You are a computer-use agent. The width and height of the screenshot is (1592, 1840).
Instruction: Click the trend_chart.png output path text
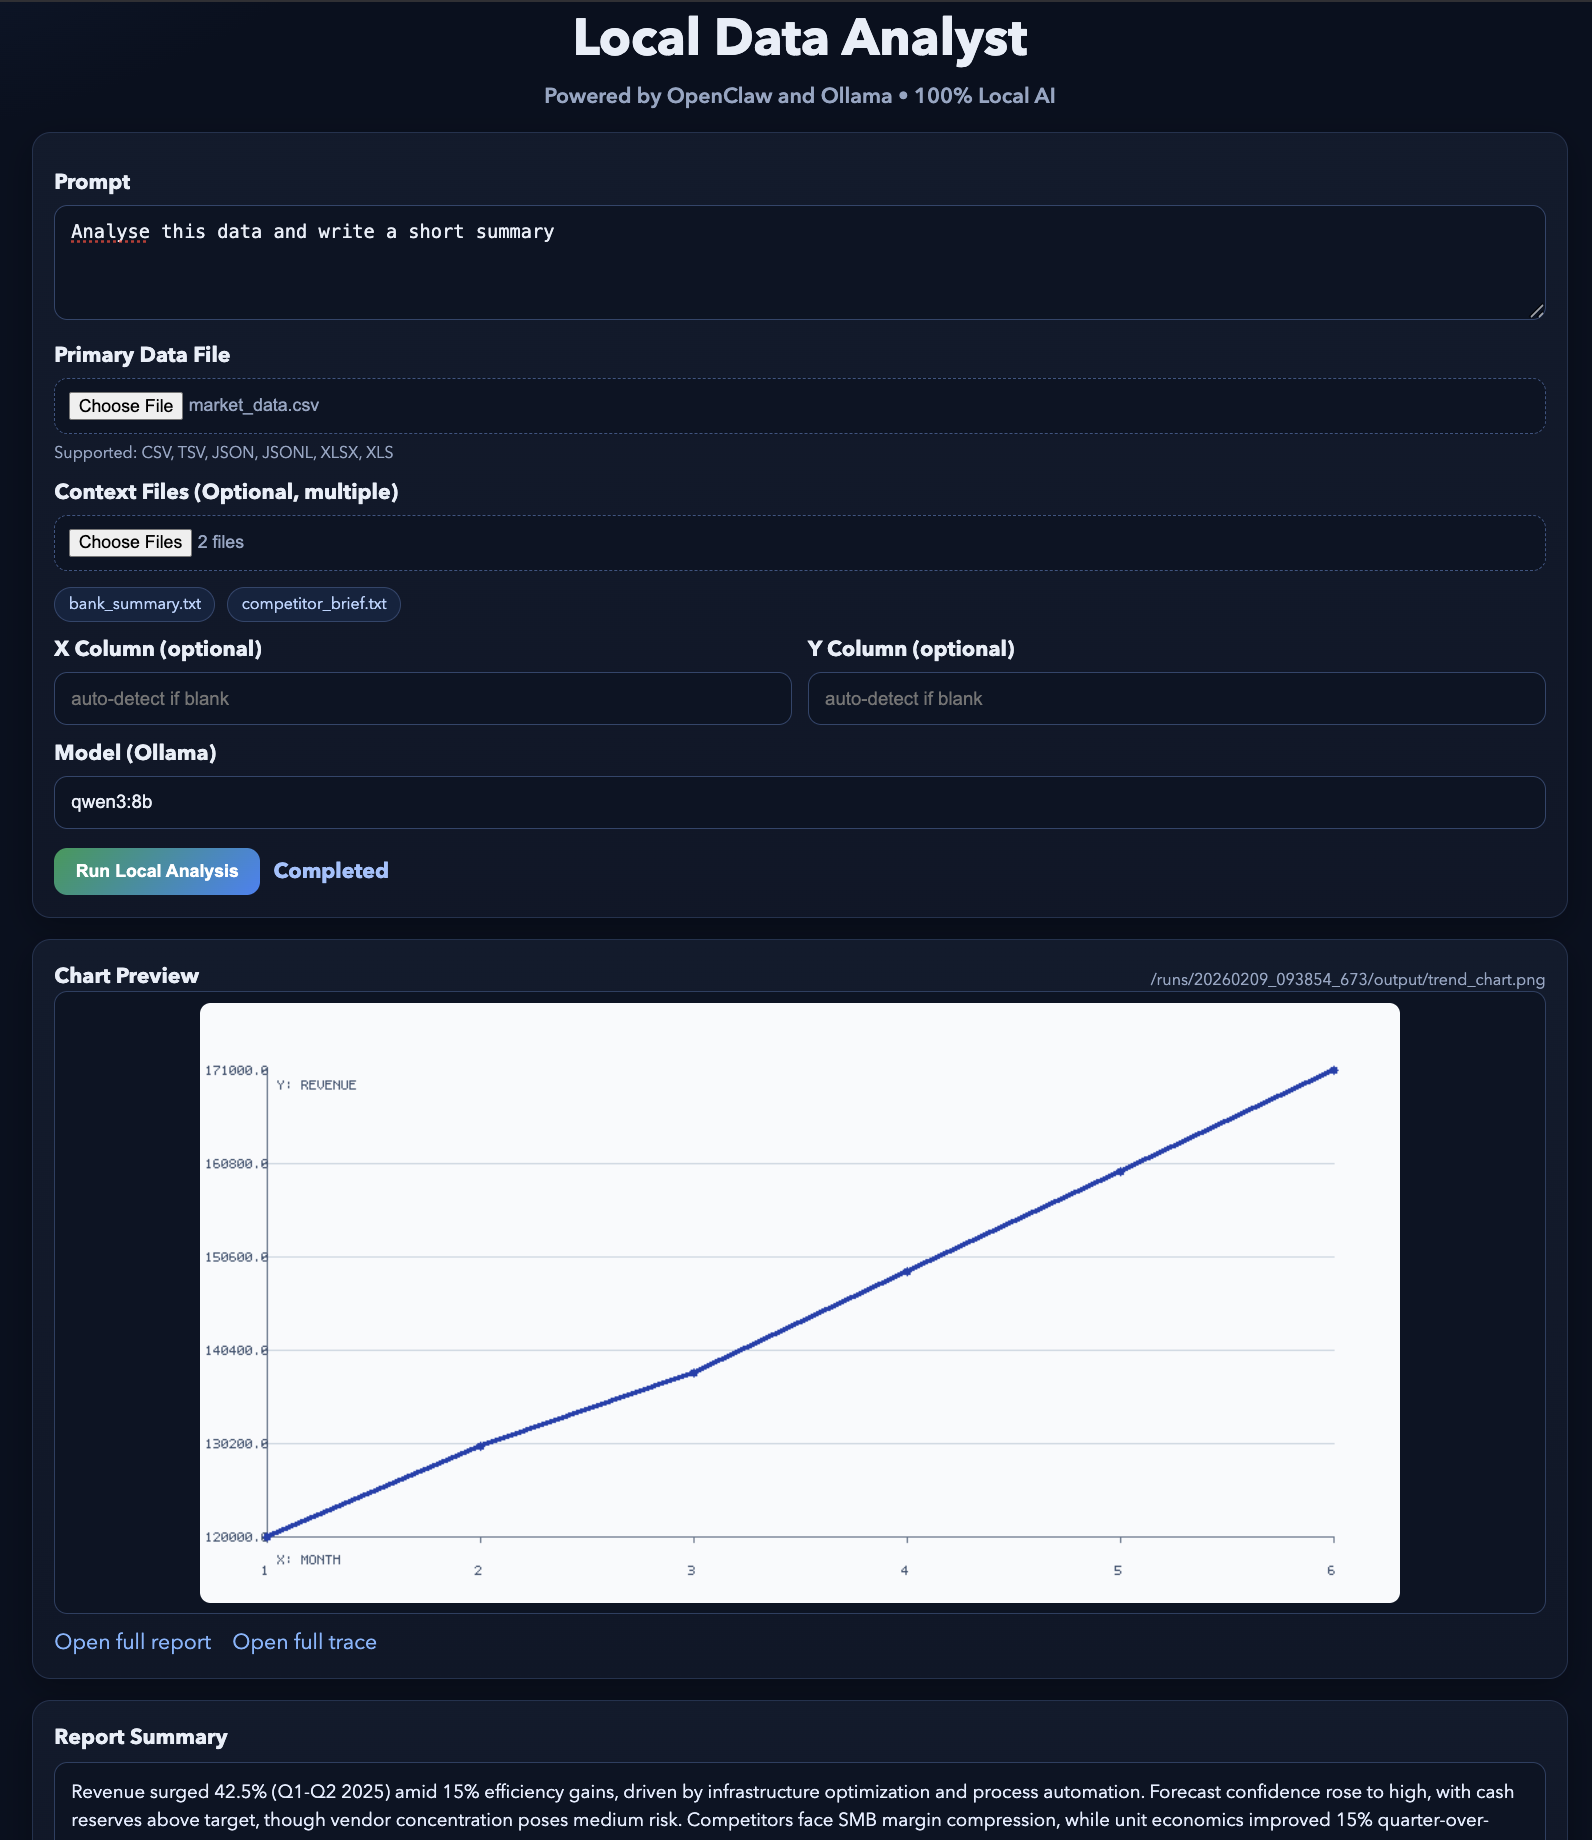(x=1347, y=979)
